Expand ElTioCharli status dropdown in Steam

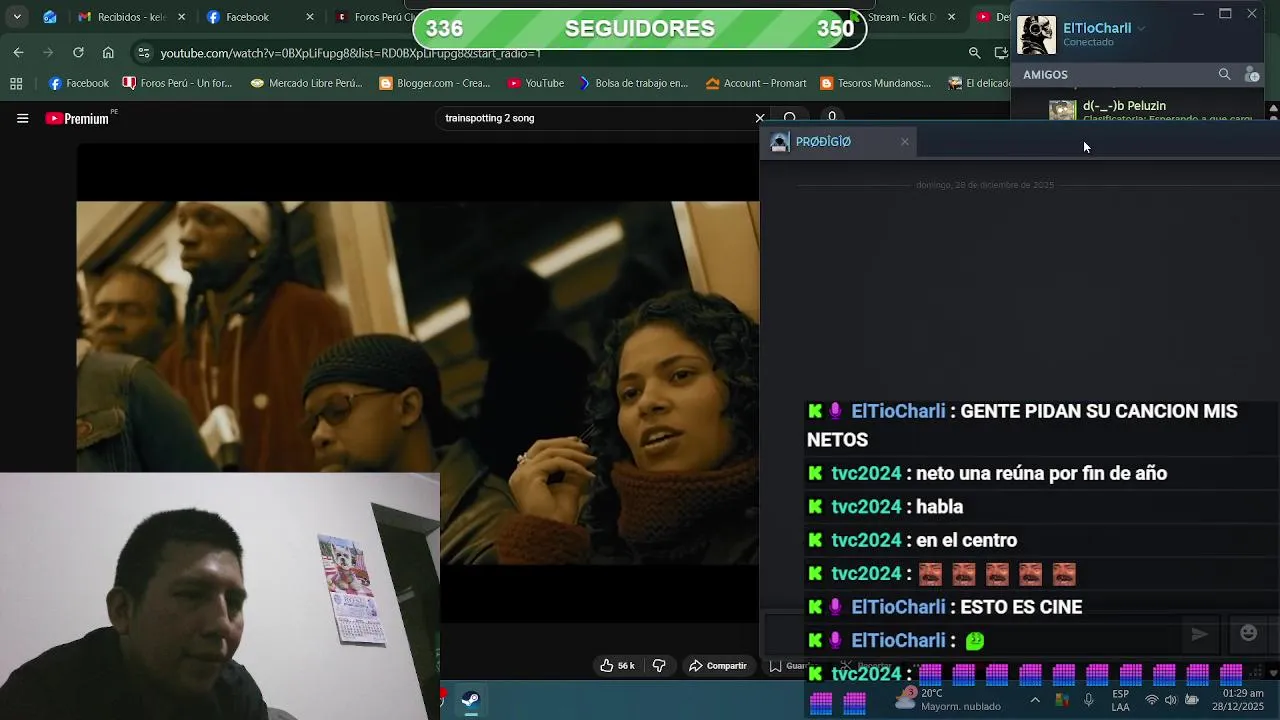click(1141, 28)
